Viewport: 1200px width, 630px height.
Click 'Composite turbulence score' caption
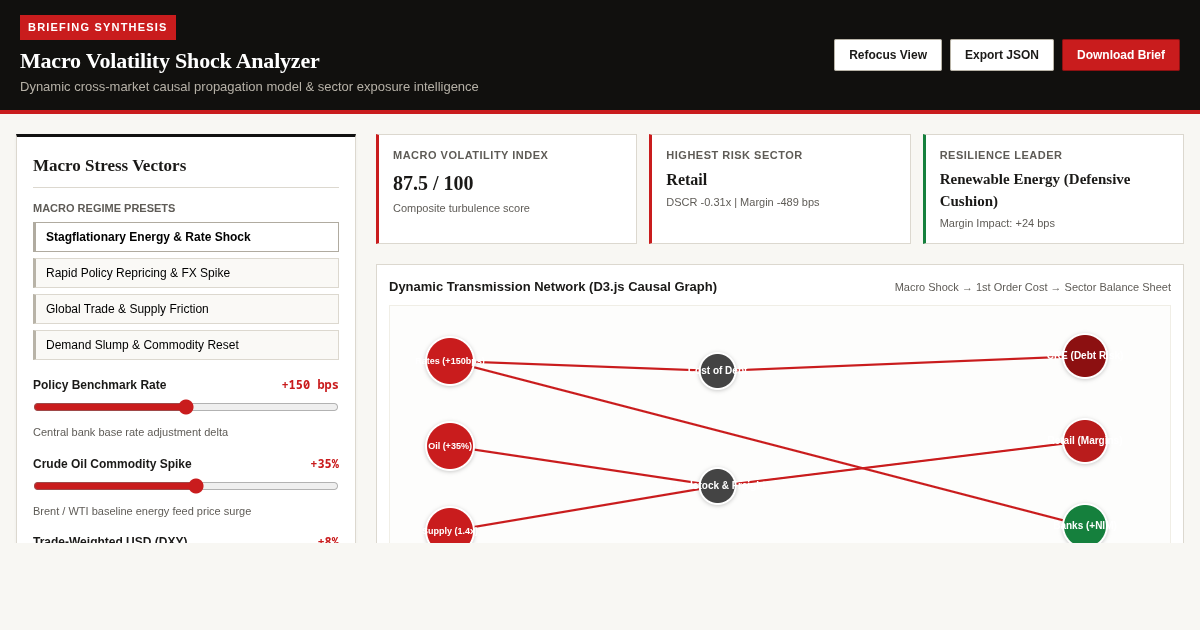click(461, 208)
